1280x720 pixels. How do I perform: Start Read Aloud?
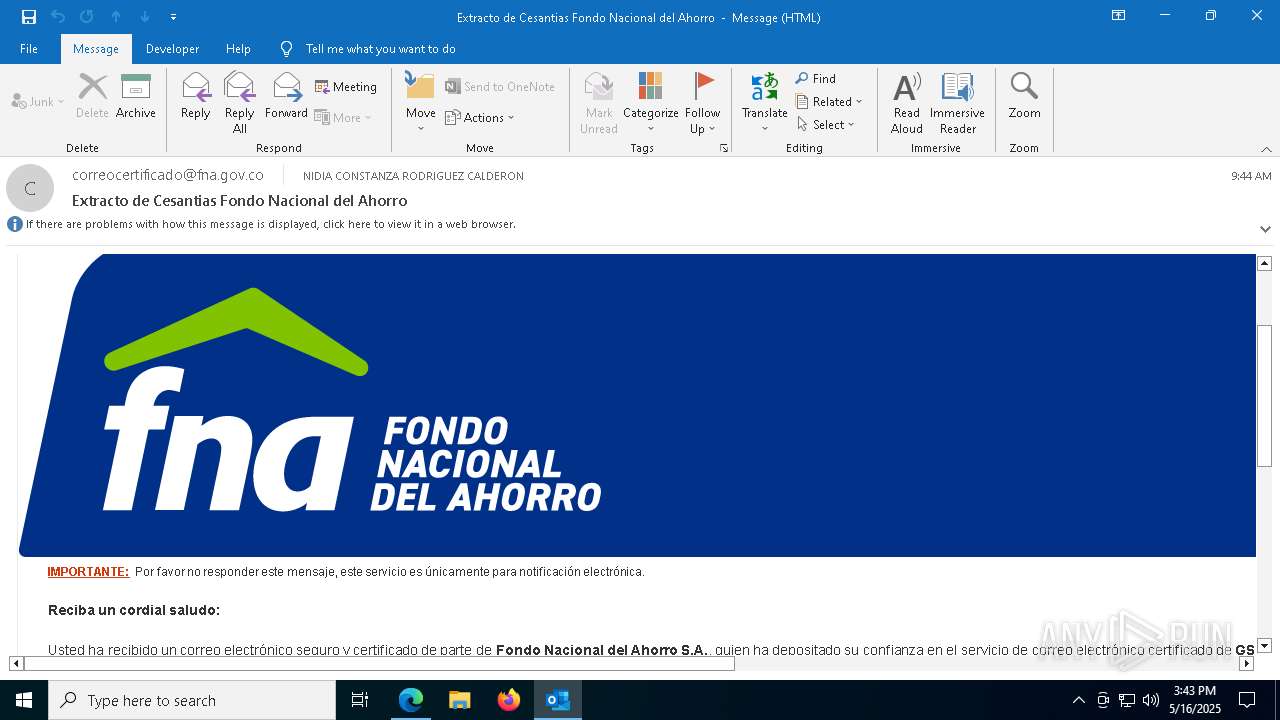pyautogui.click(x=907, y=103)
